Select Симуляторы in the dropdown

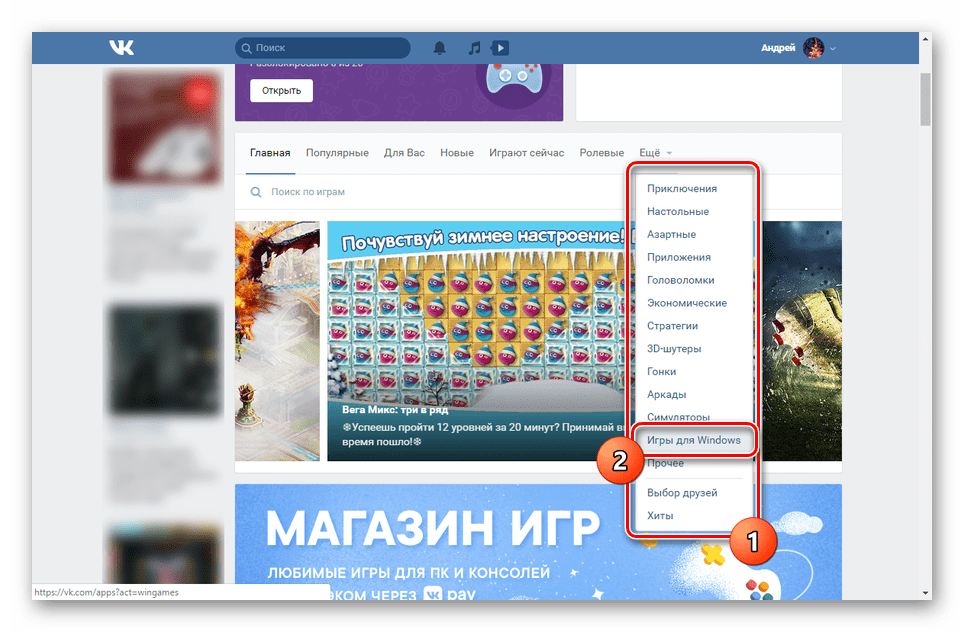click(x=678, y=417)
